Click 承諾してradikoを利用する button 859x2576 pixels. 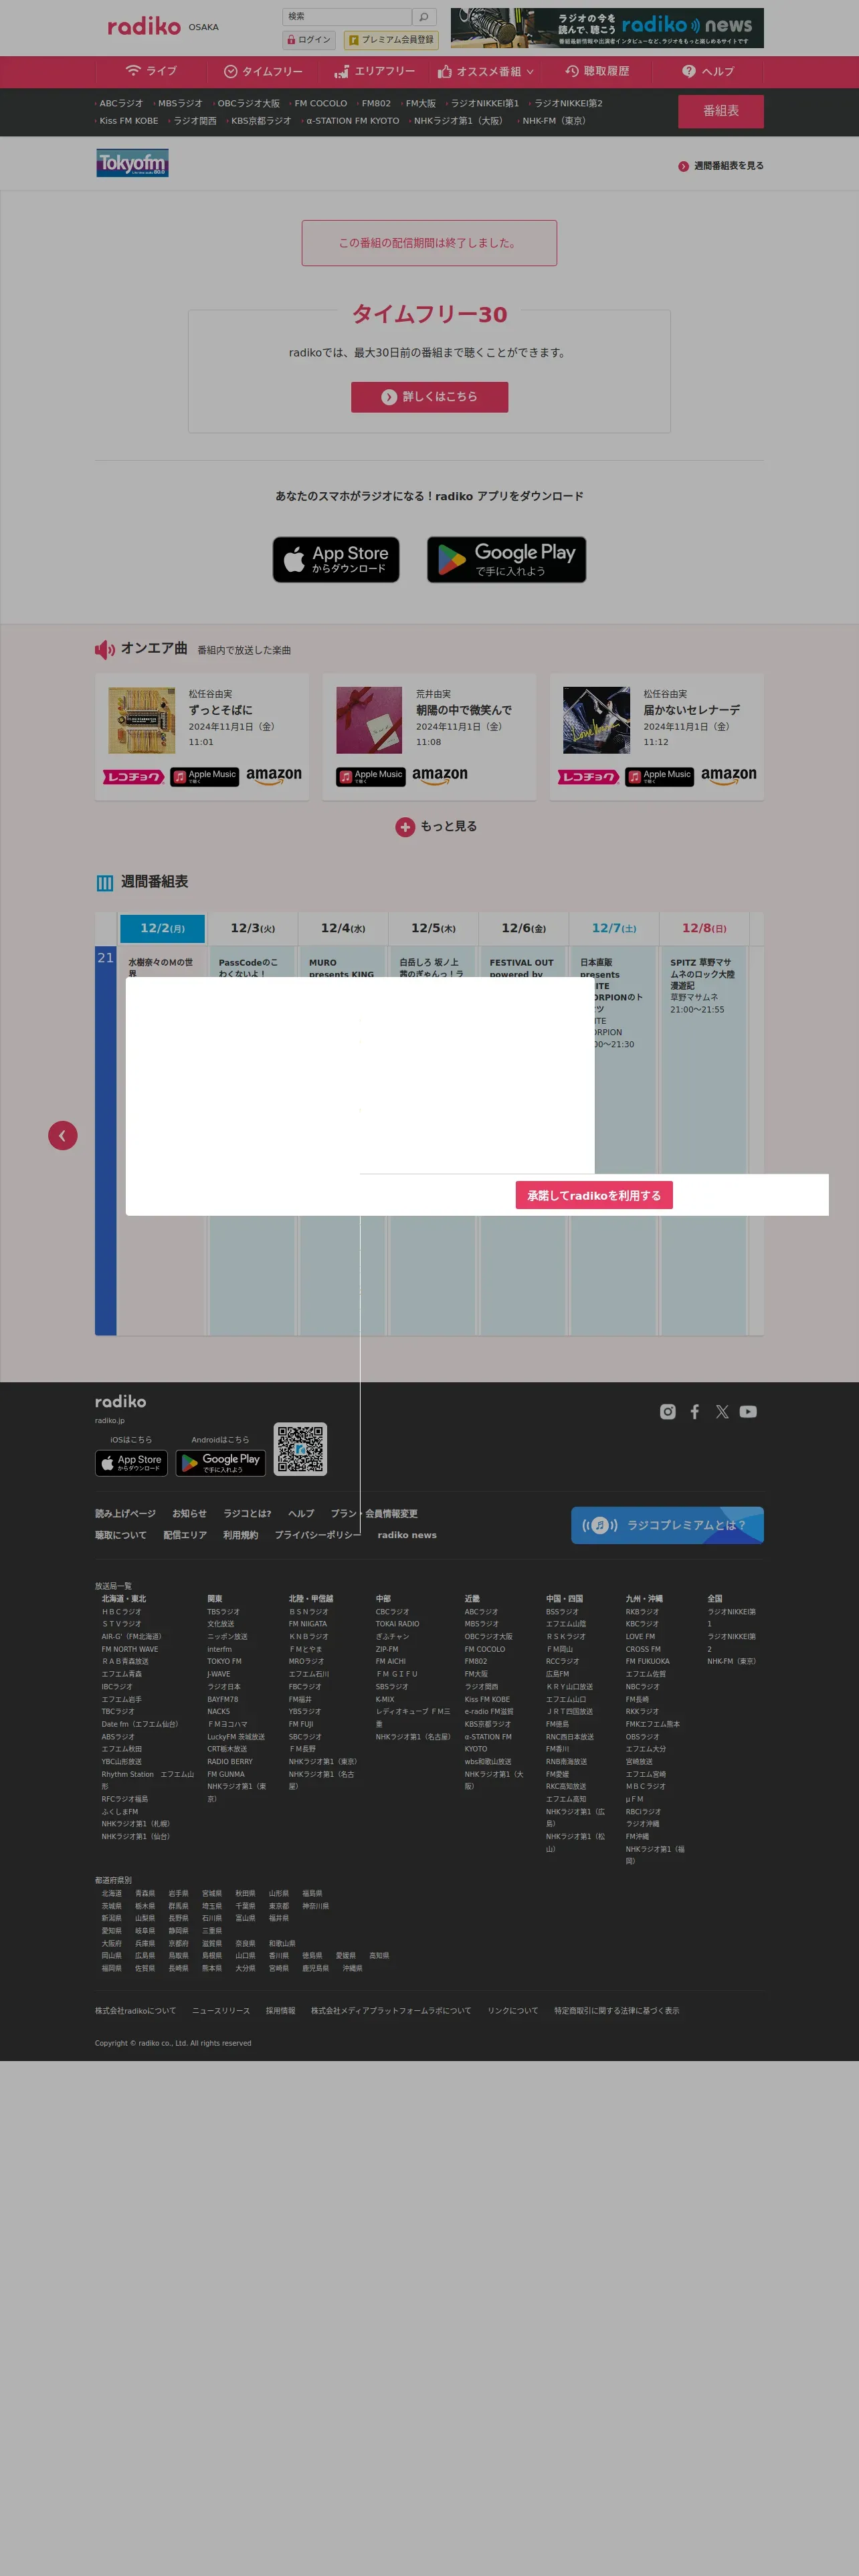click(594, 1195)
